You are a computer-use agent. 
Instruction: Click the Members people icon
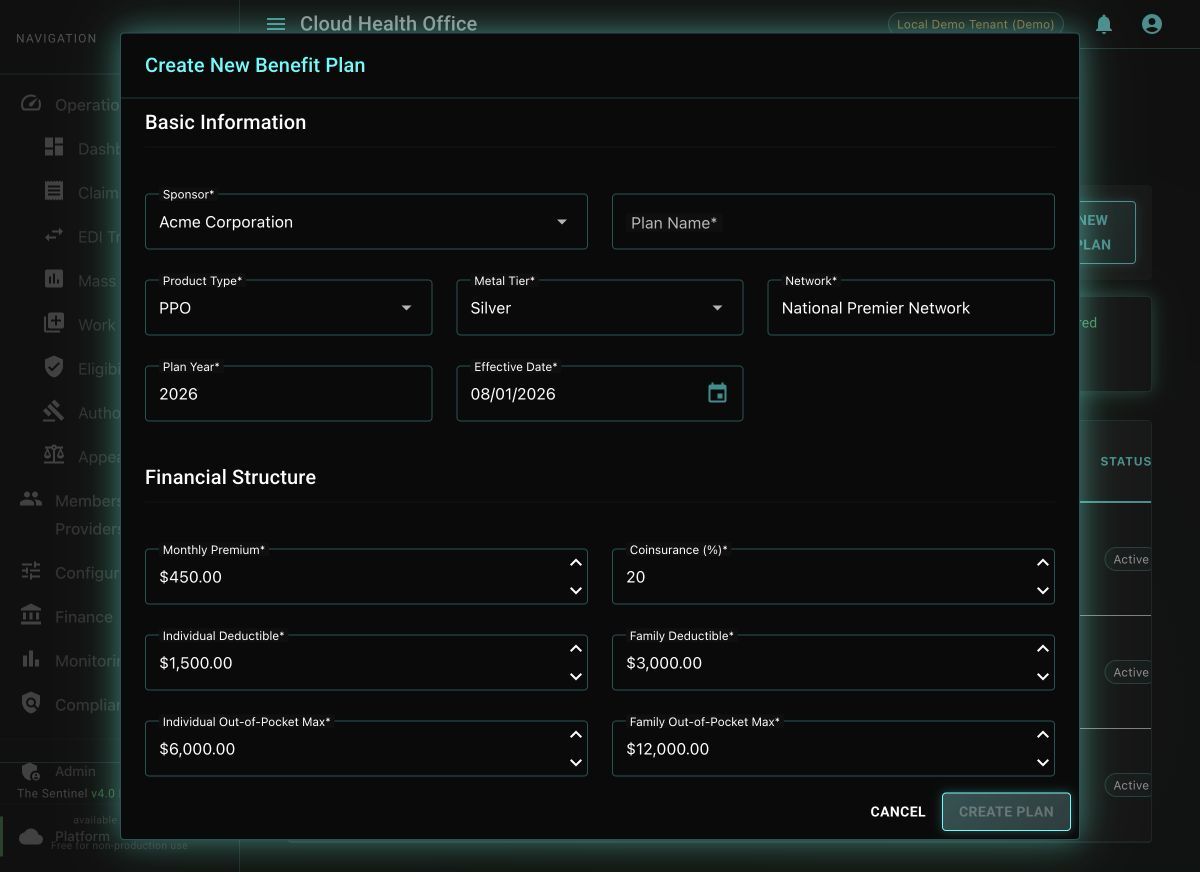(31, 499)
